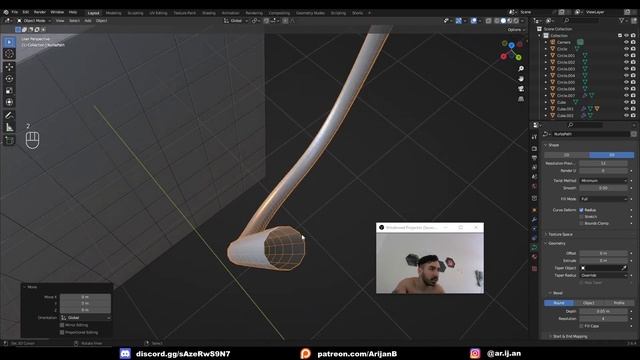The width and height of the screenshot is (640, 360).
Task: Toggle Collection exclude checkbox in outliner
Action: pos(620,36)
